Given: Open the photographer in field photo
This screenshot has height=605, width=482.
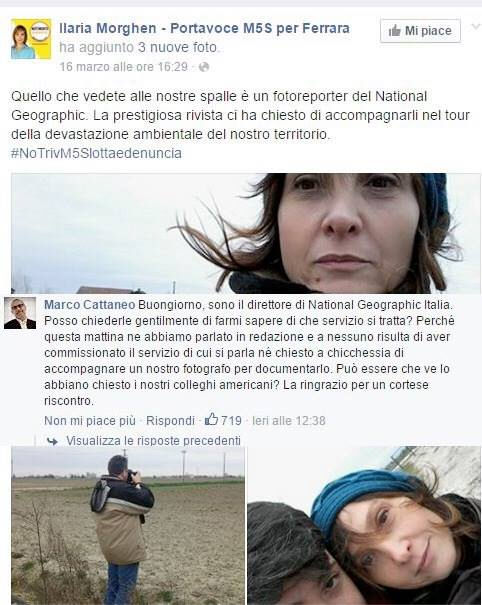Looking at the screenshot, I should (x=128, y=526).
